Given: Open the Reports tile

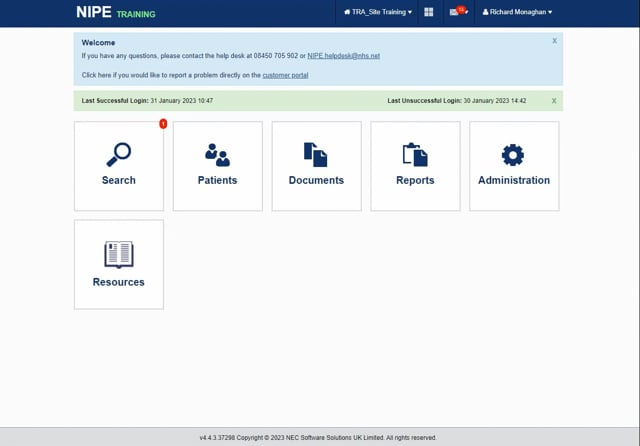Looking at the screenshot, I should coord(415,166).
